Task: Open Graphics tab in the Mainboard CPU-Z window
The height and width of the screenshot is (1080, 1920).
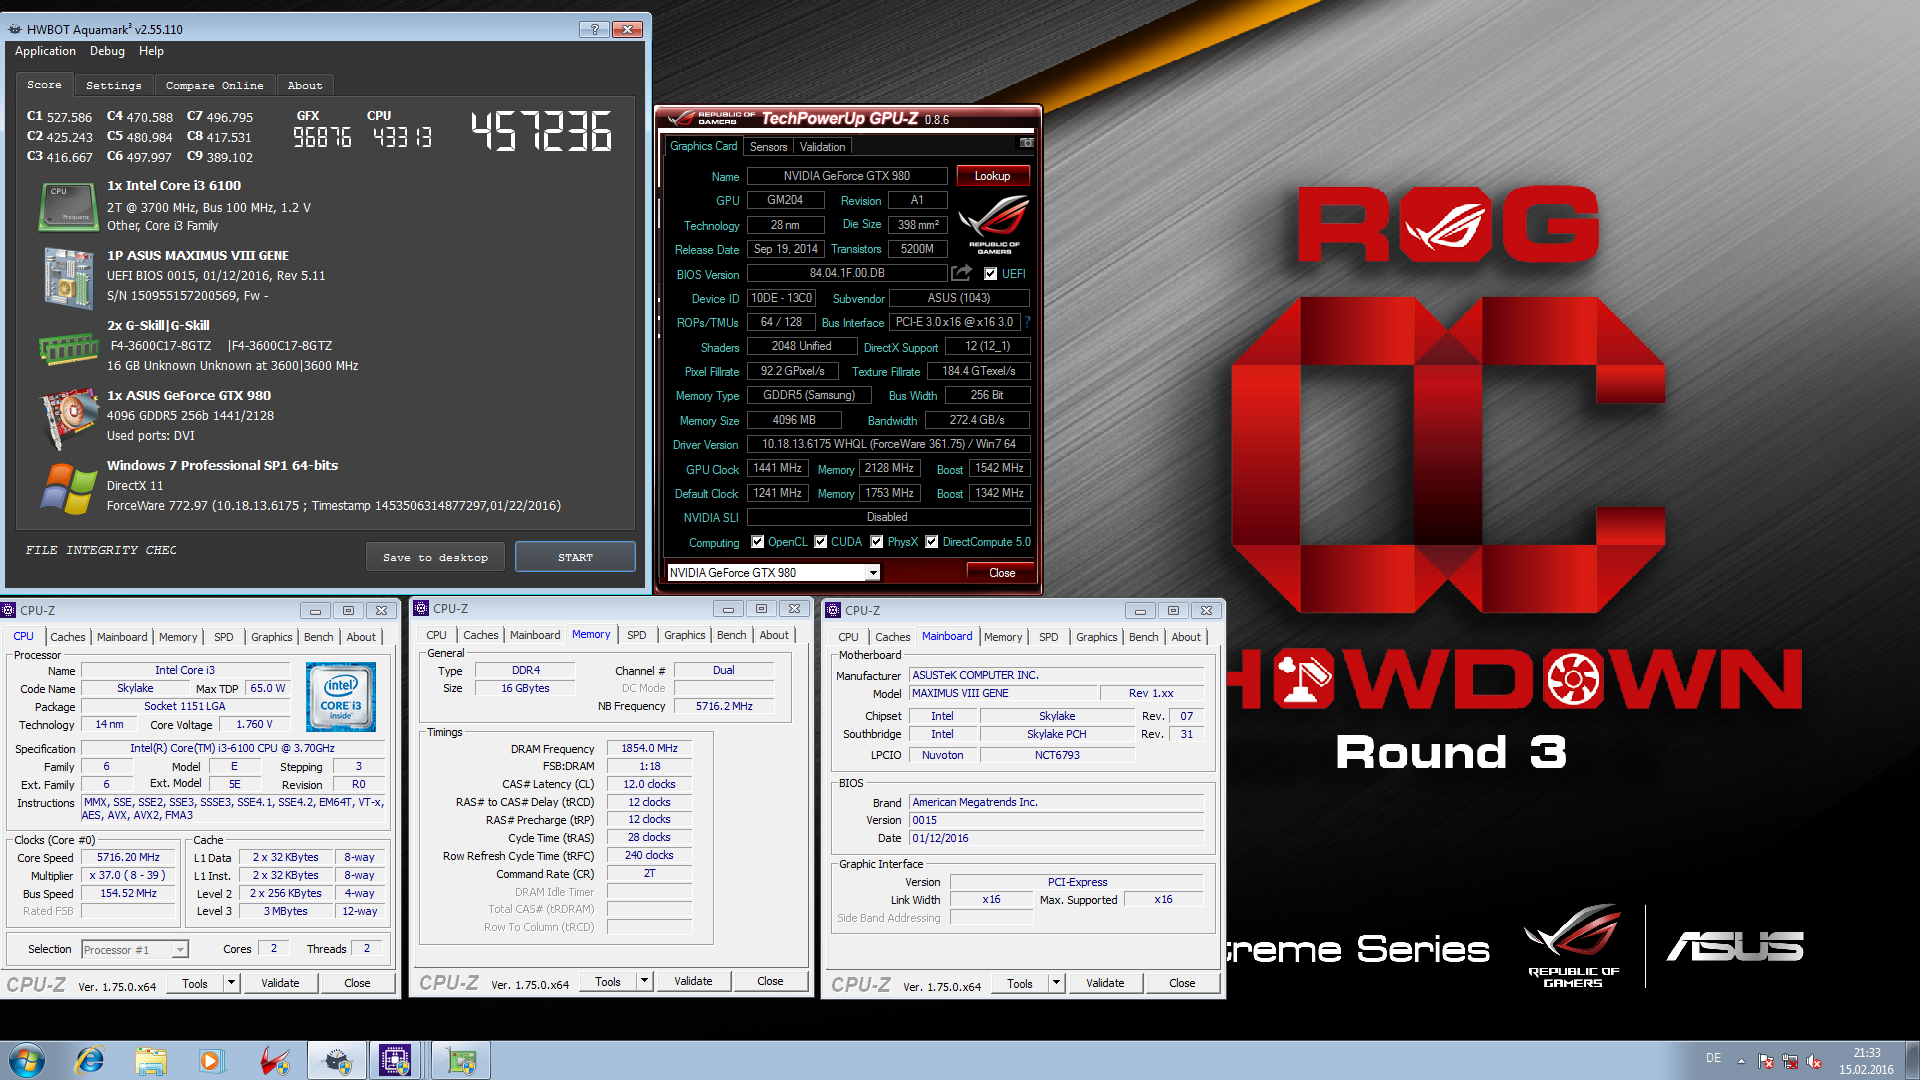Action: [1096, 637]
